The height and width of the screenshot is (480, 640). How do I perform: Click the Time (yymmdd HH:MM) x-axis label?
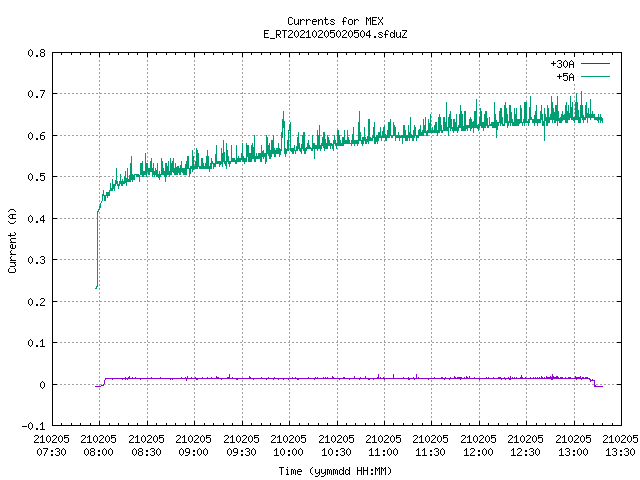coord(335,471)
